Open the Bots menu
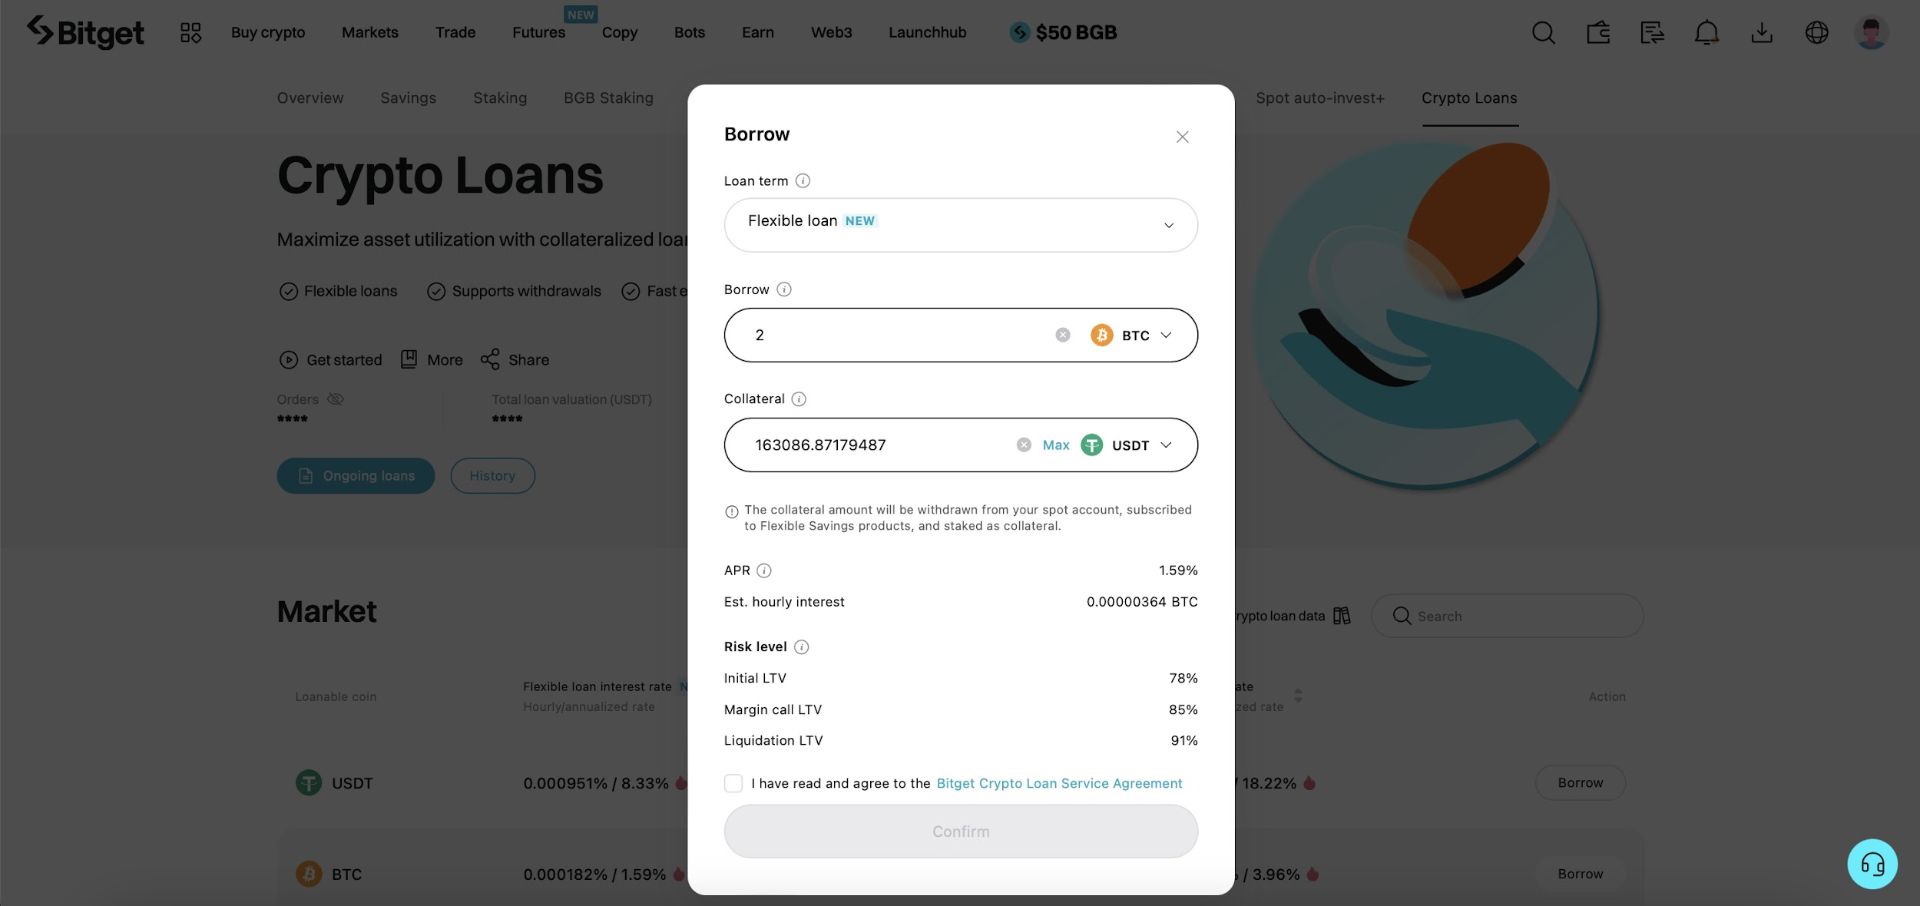Screen dimensions: 1920x906 pyautogui.click(x=690, y=33)
